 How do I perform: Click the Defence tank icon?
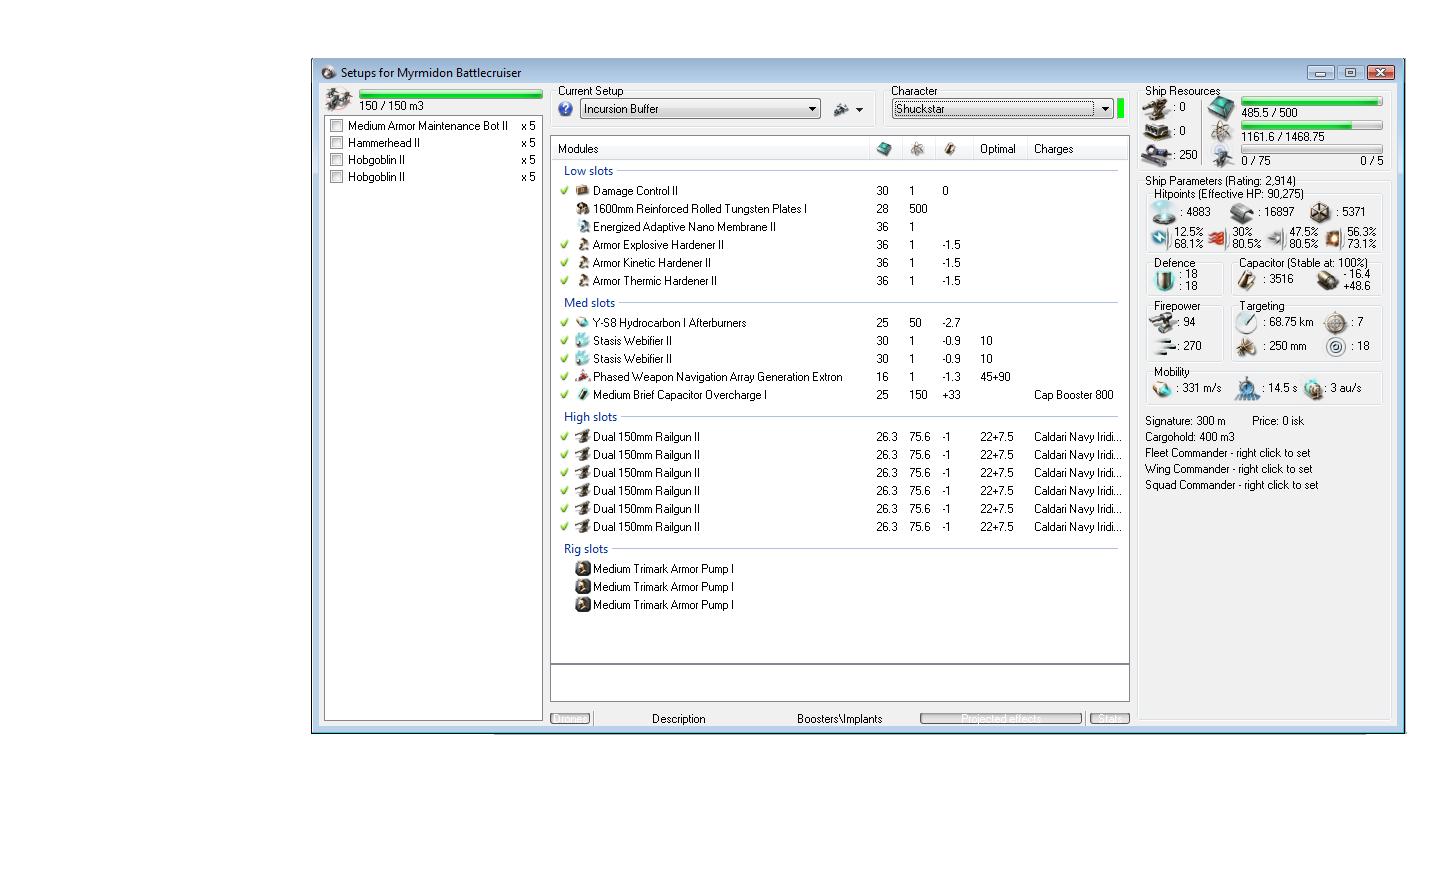pos(1165,280)
